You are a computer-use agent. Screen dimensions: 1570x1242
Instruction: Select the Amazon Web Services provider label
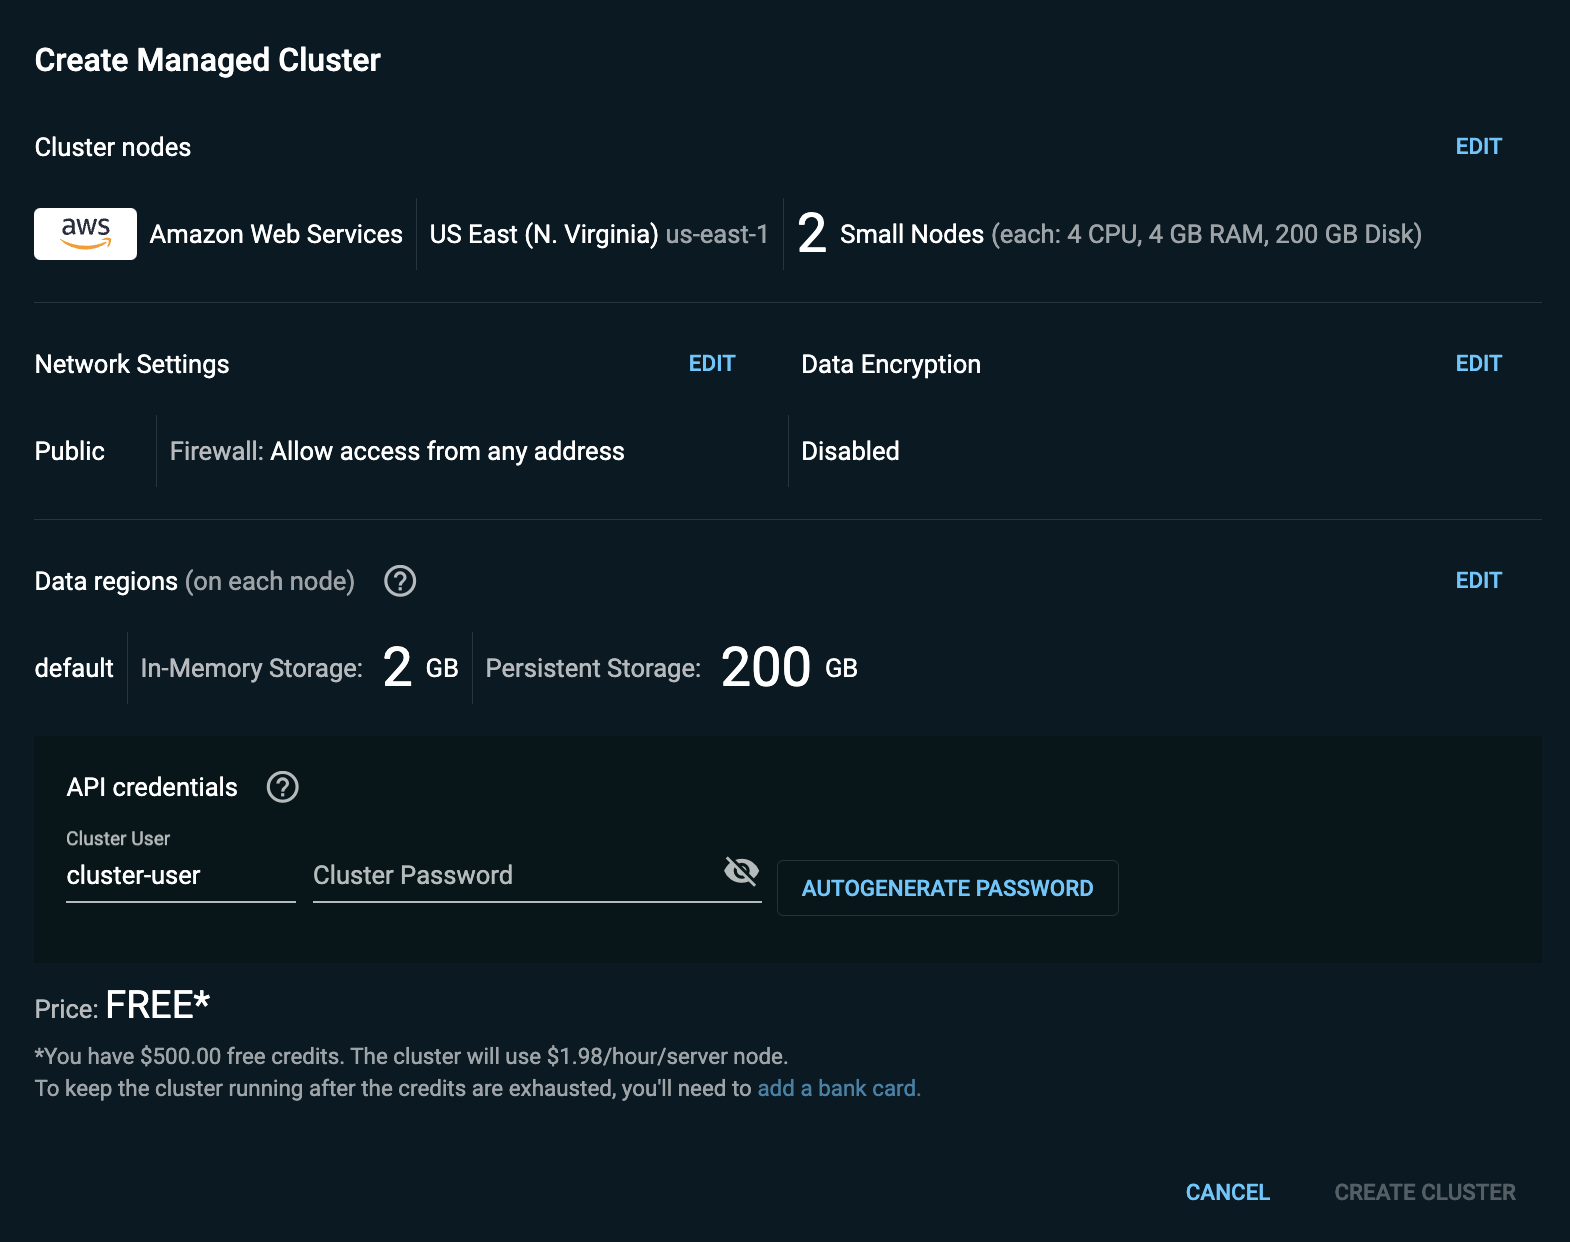pyautogui.click(x=276, y=234)
